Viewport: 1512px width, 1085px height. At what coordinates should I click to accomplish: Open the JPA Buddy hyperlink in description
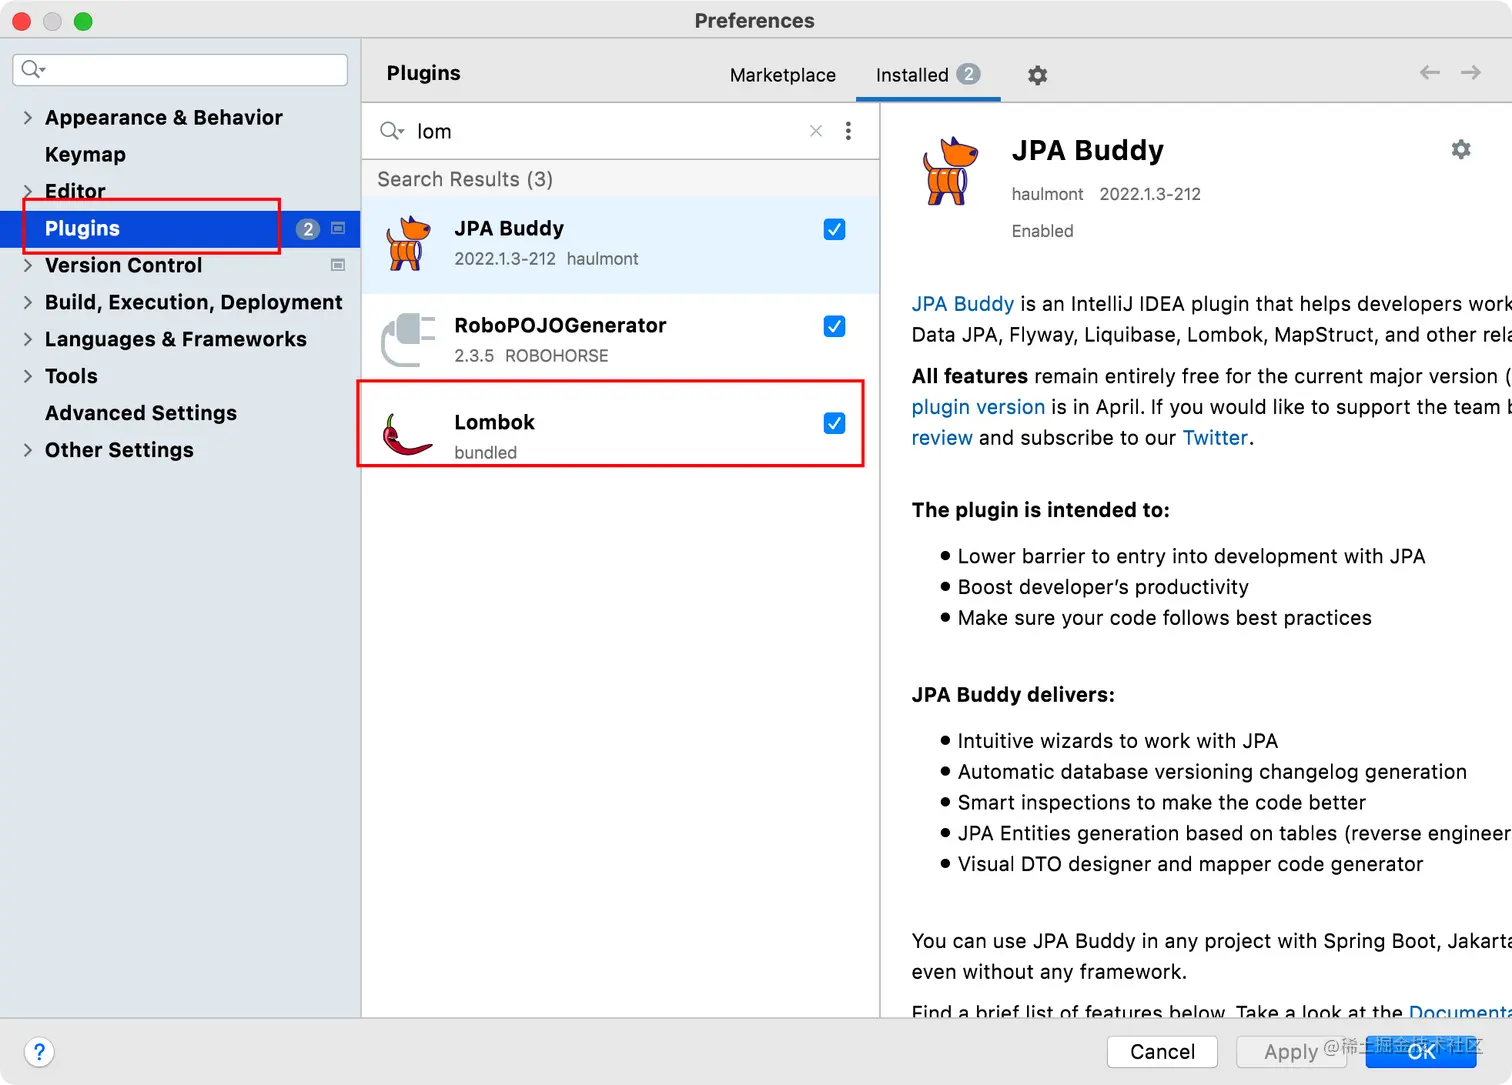pyautogui.click(x=962, y=304)
